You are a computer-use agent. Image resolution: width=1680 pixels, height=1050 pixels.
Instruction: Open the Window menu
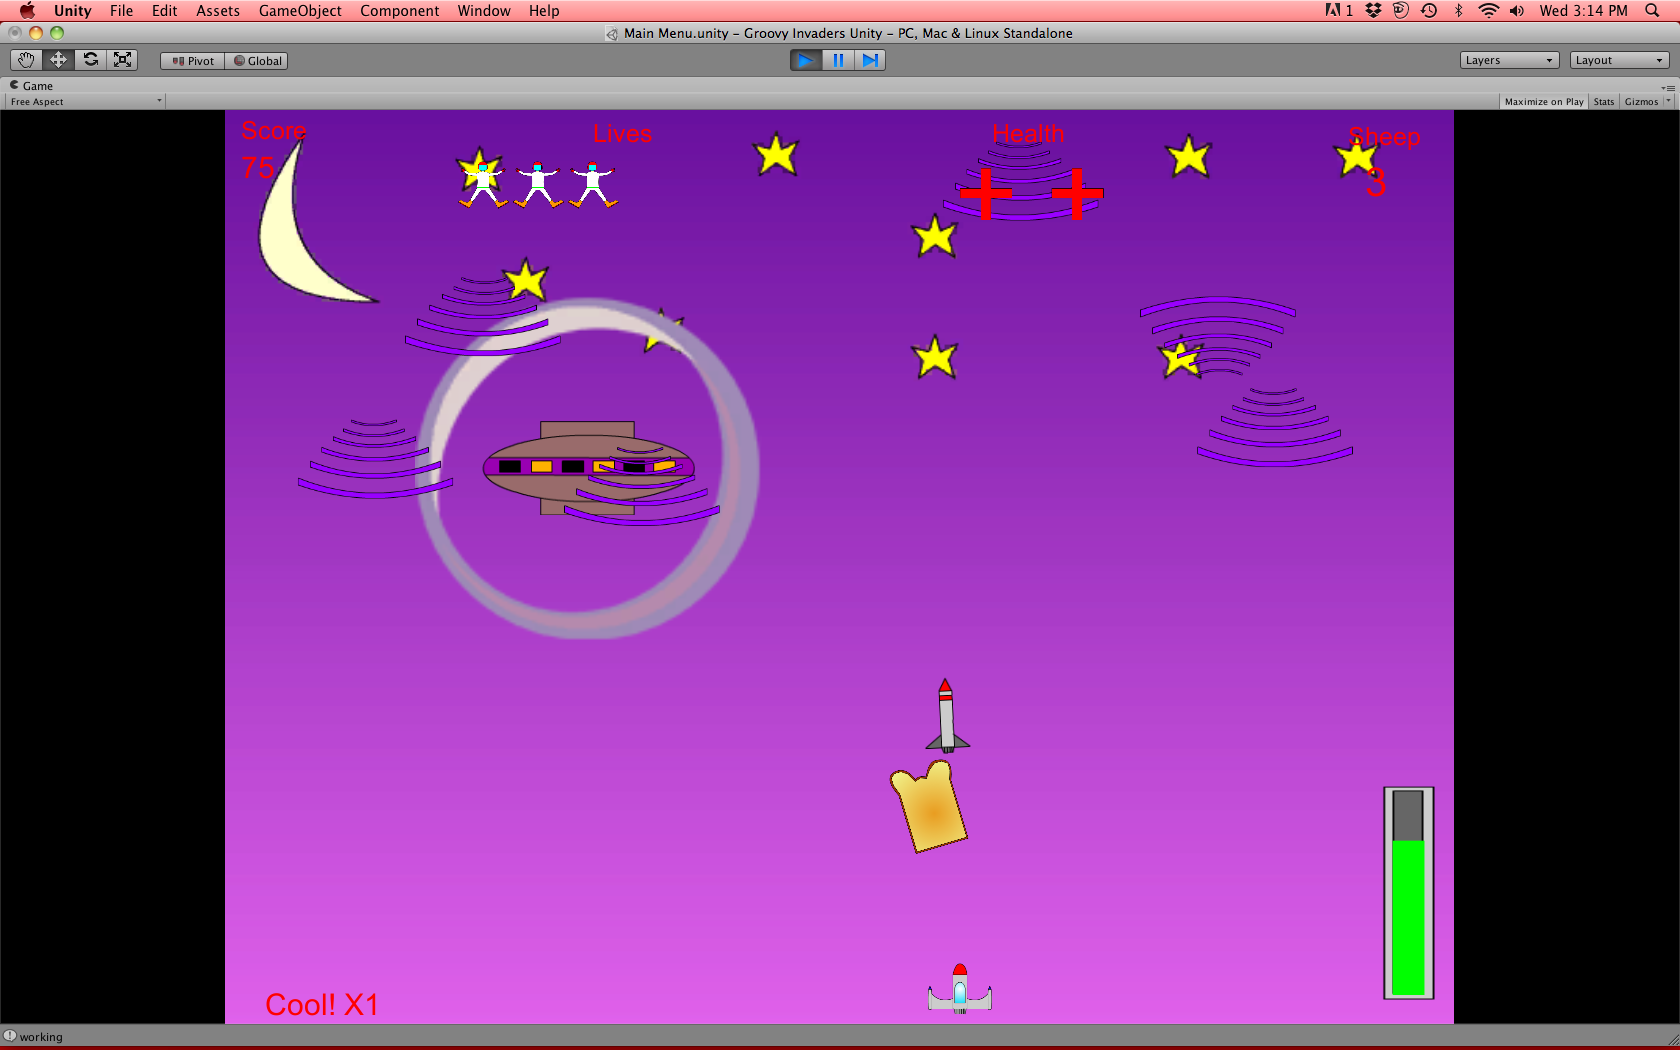[x=484, y=10]
